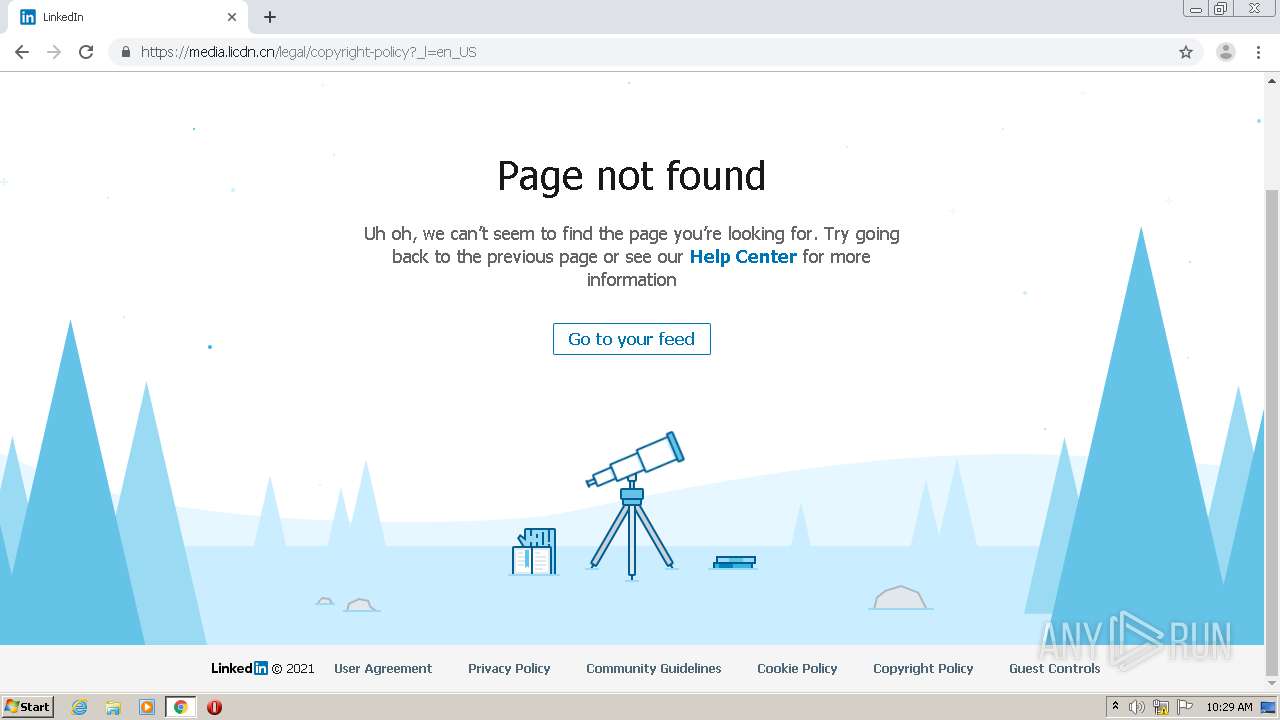The width and height of the screenshot is (1280, 720).
Task: Click the Page not found heading
Action: point(632,176)
